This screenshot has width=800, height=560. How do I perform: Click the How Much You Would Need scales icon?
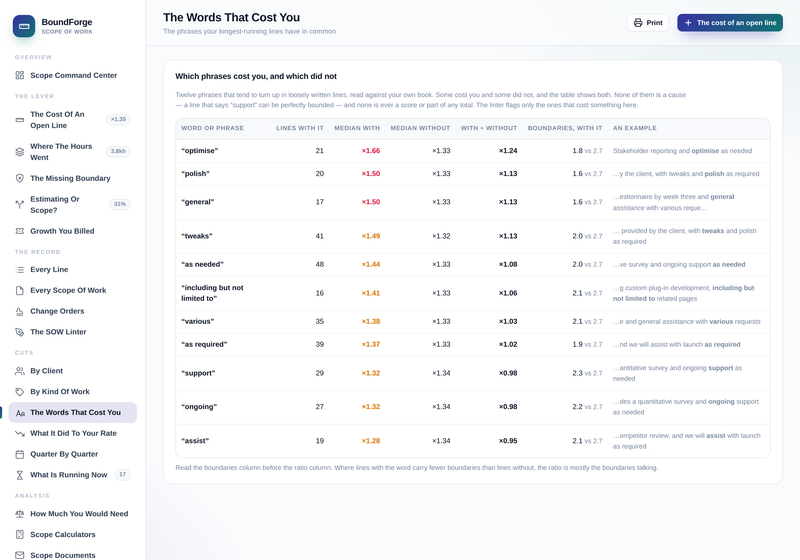click(x=19, y=514)
